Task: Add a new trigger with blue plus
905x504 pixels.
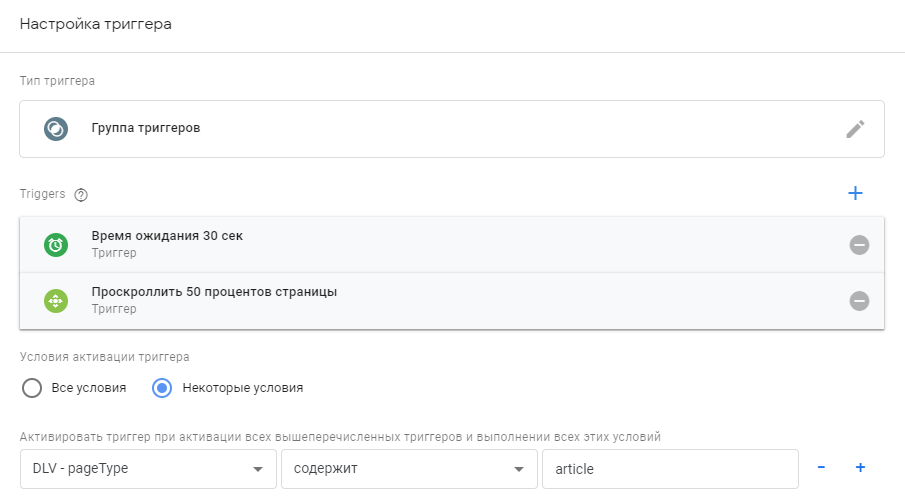Action: (x=855, y=193)
